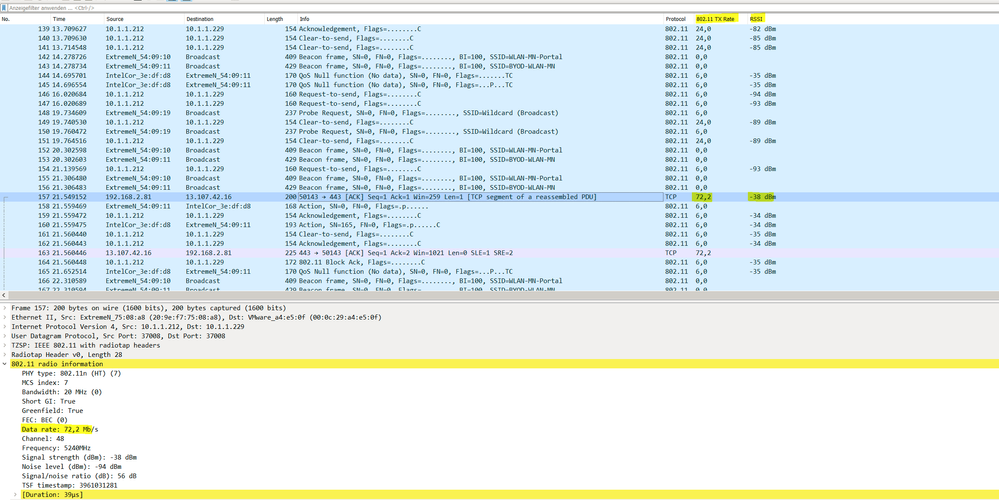Expand the User Datagram Protocol section
Screen dimensions: 999x500
coord(5,336)
